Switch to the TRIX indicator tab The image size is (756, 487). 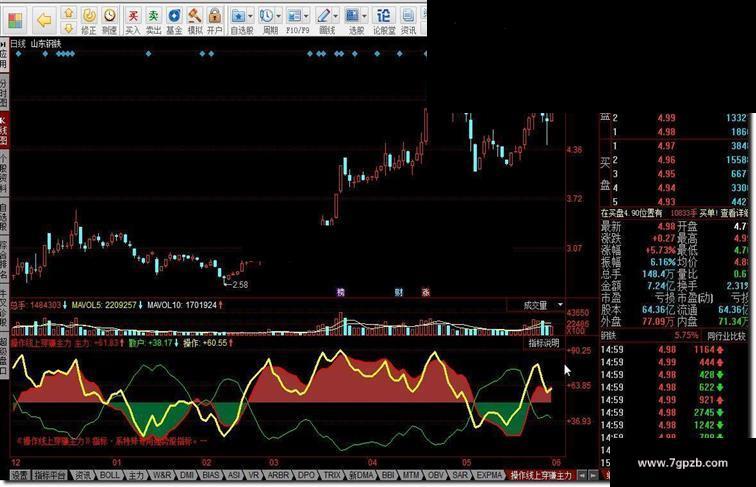click(x=332, y=475)
